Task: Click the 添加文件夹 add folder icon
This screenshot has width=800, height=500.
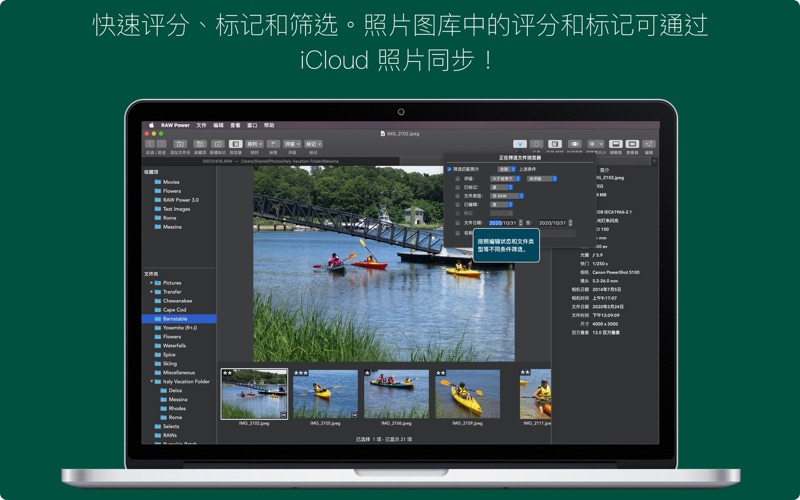Action: [180, 144]
